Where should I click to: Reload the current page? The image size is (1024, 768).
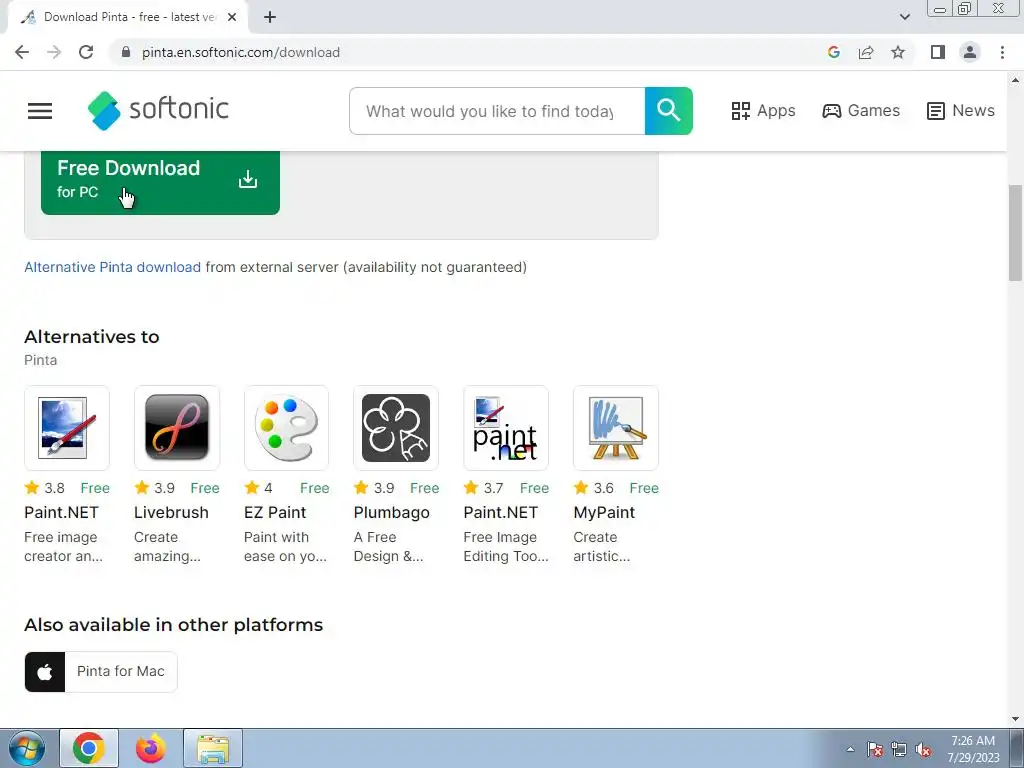point(86,52)
